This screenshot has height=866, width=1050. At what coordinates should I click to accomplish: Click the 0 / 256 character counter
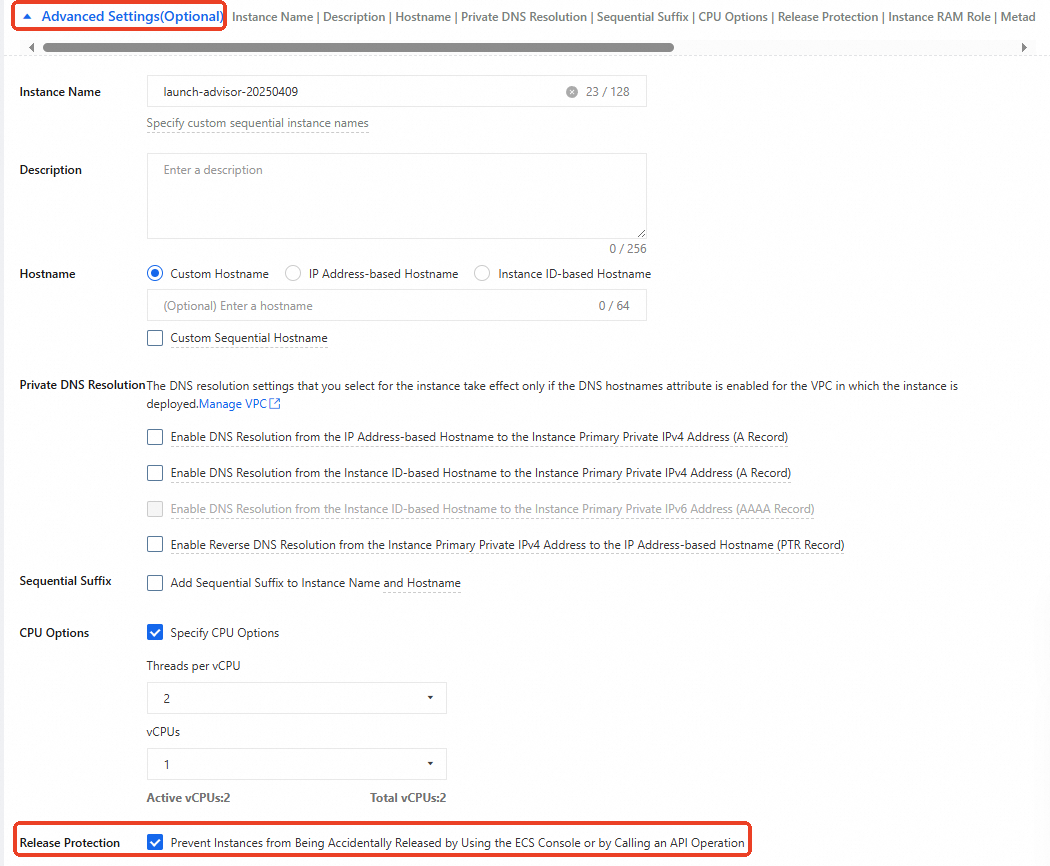click(x=627, y=249)
